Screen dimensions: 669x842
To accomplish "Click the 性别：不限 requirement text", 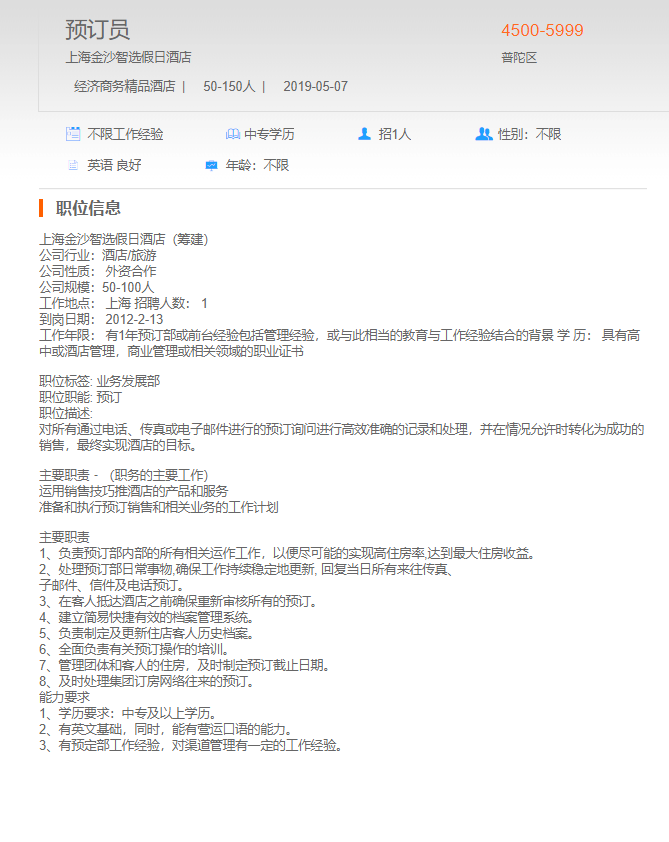I will [530, 134].
